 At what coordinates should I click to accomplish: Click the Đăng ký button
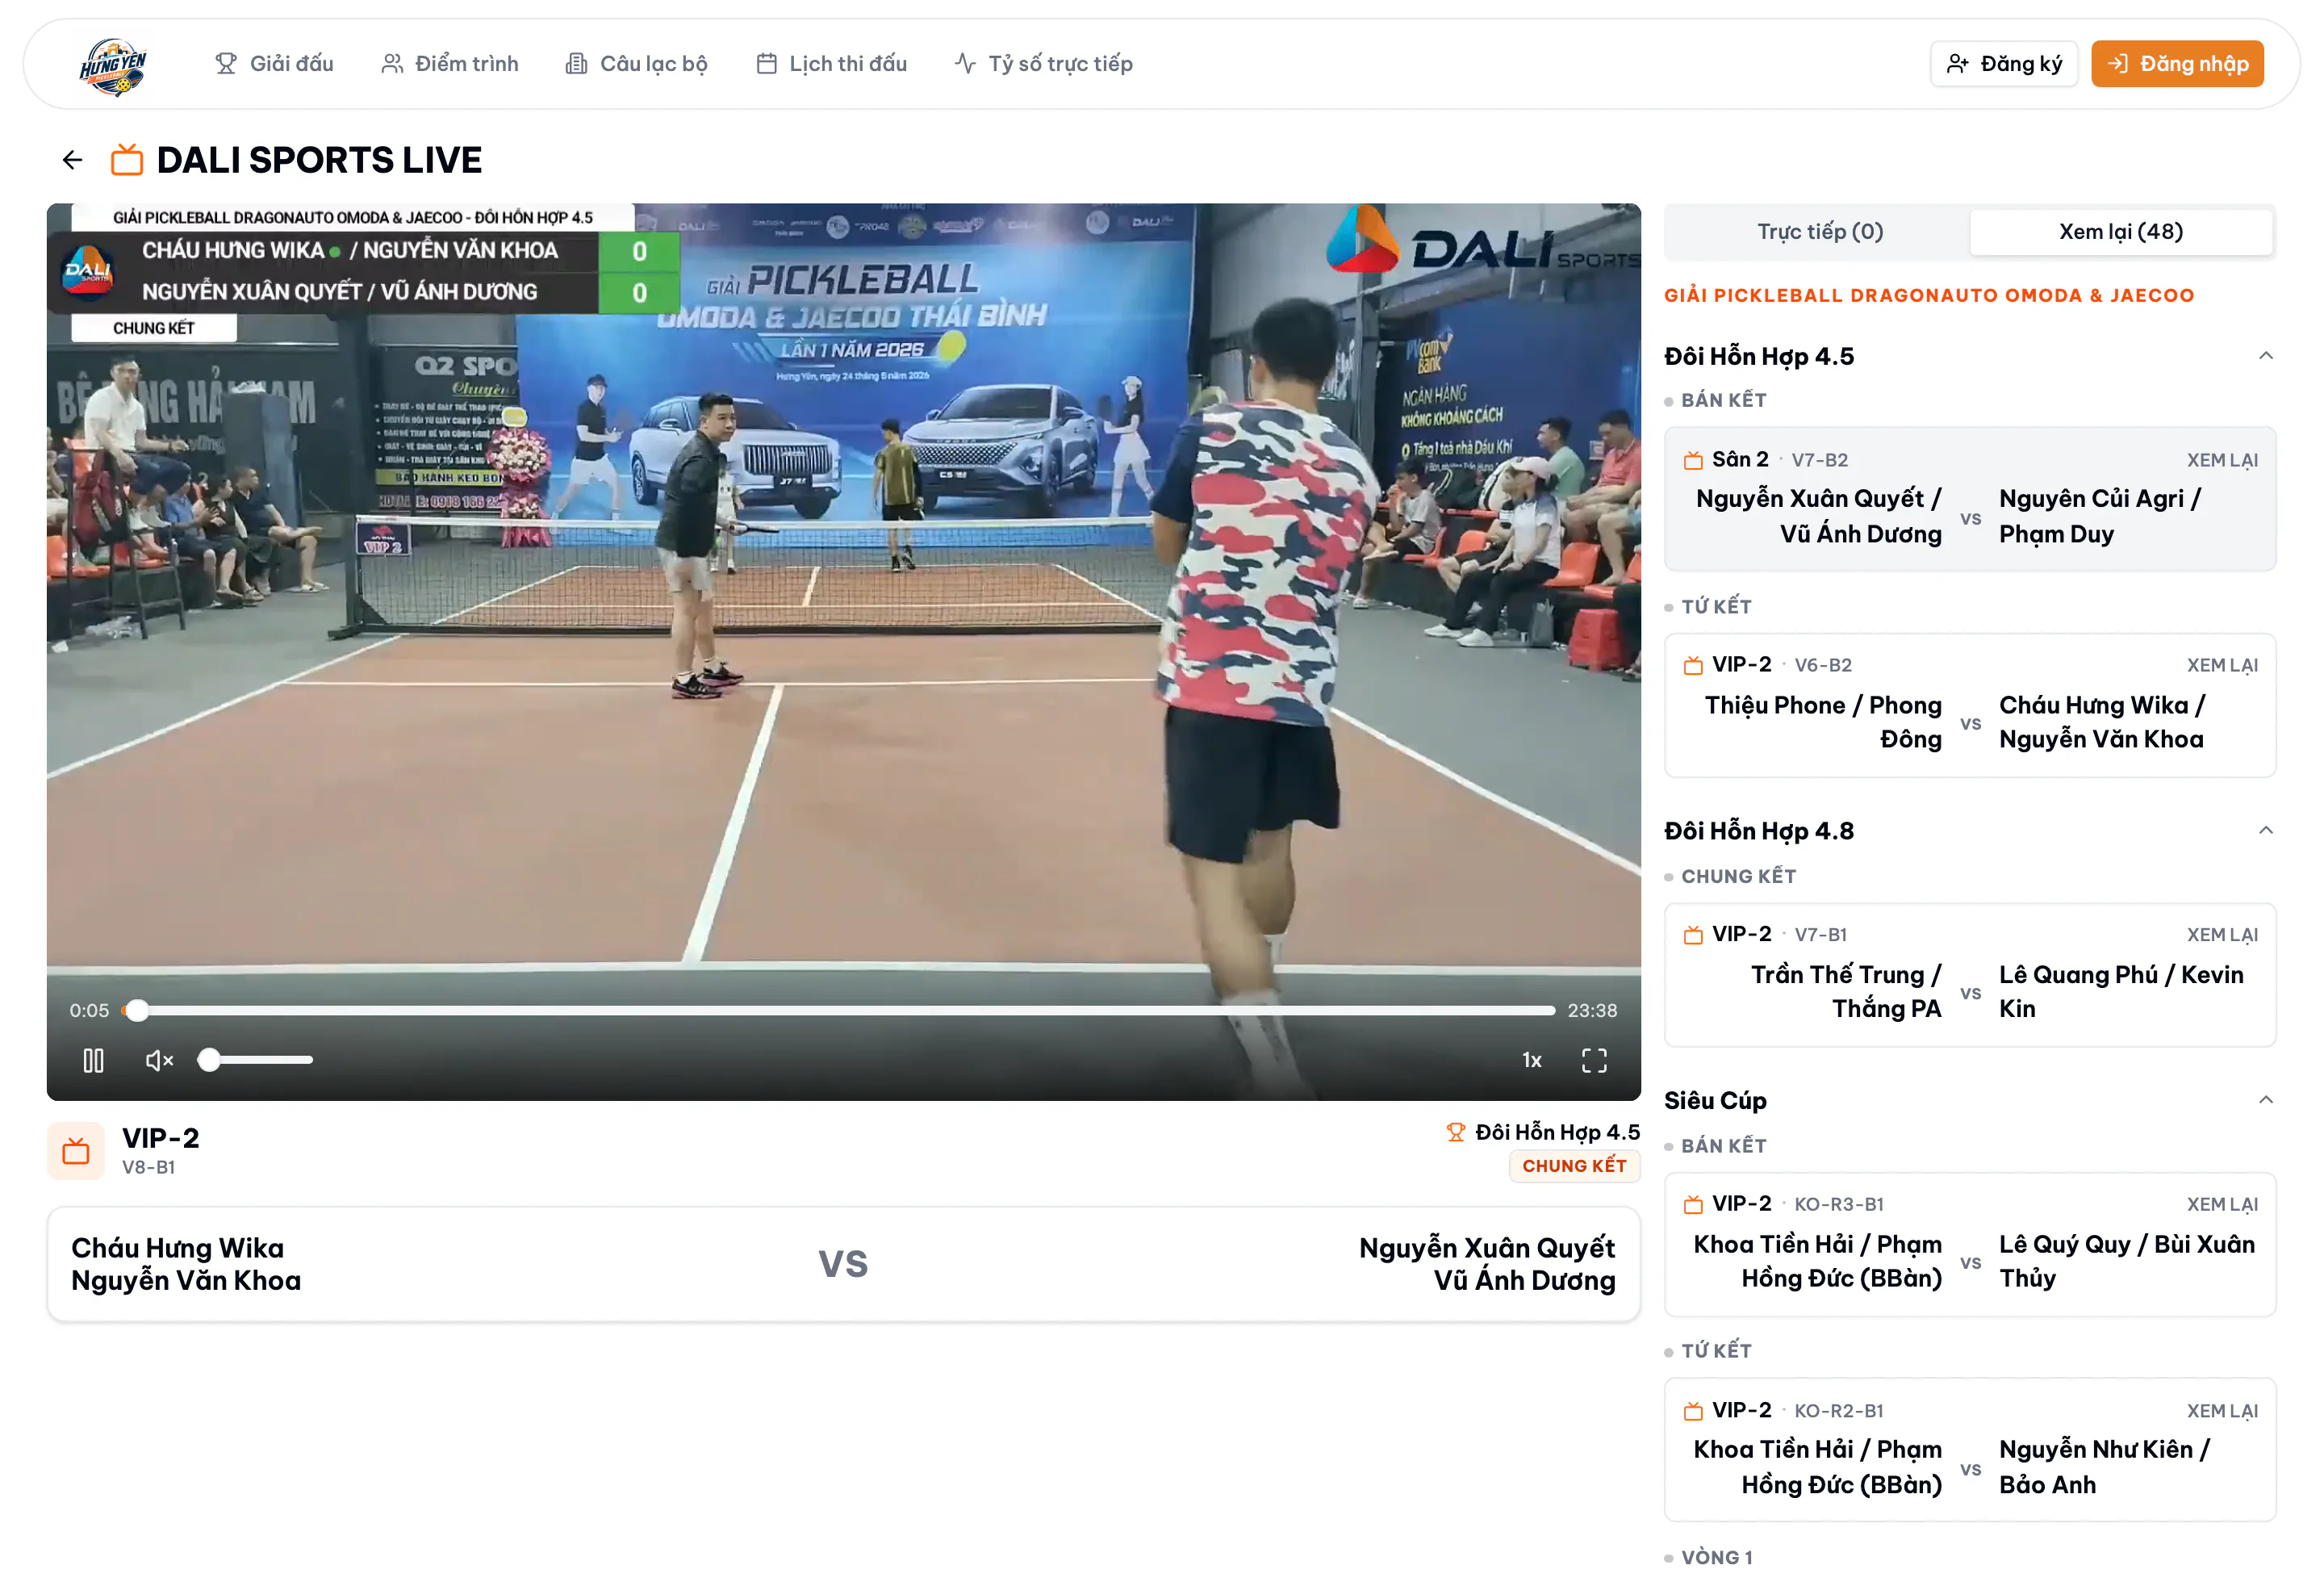(x=2004, y=64)
